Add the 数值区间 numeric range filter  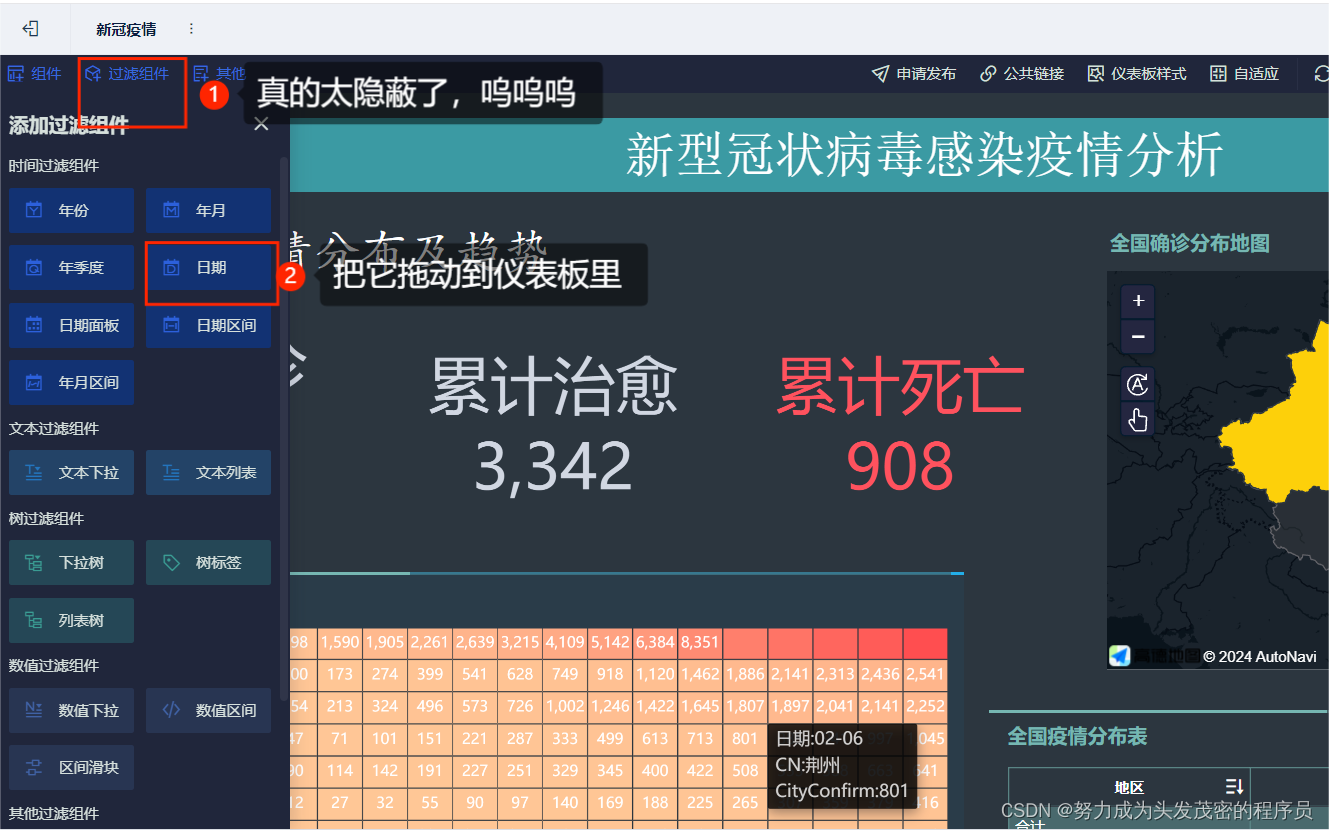tap(208, 710)
